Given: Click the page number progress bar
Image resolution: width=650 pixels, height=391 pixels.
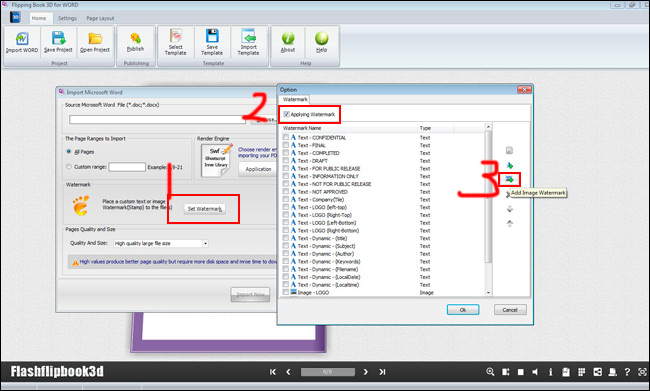Looking at the screenshot, I should pyautogui.click(x=327, y=372).
